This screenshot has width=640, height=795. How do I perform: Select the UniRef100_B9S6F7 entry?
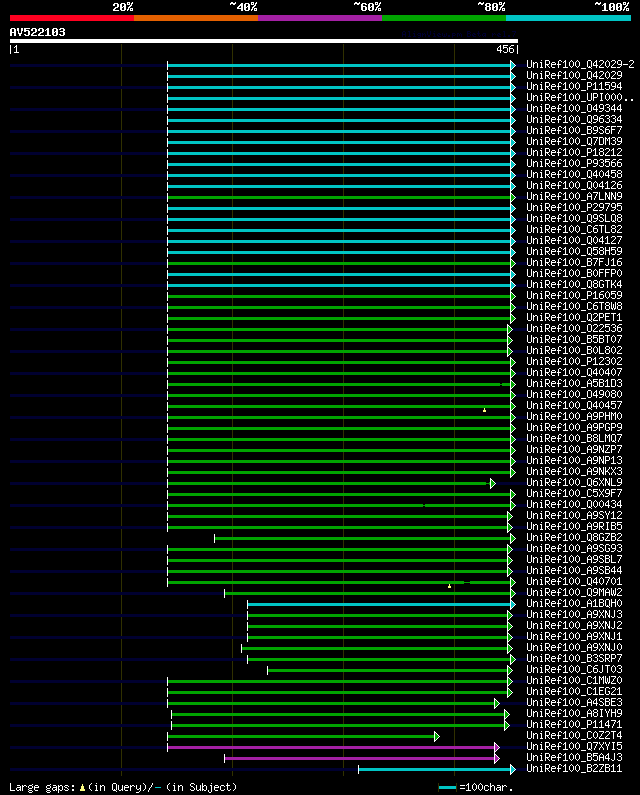tap(574, 131)
